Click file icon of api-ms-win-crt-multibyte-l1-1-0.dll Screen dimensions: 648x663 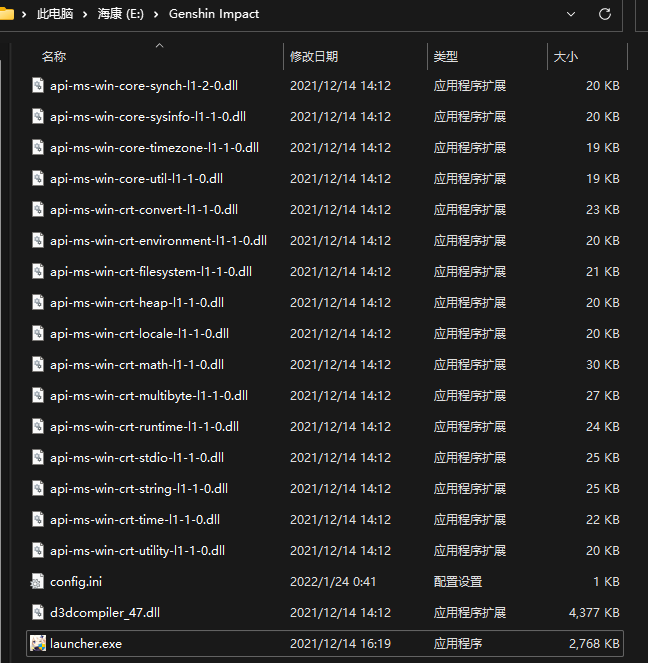click(38, 395)
